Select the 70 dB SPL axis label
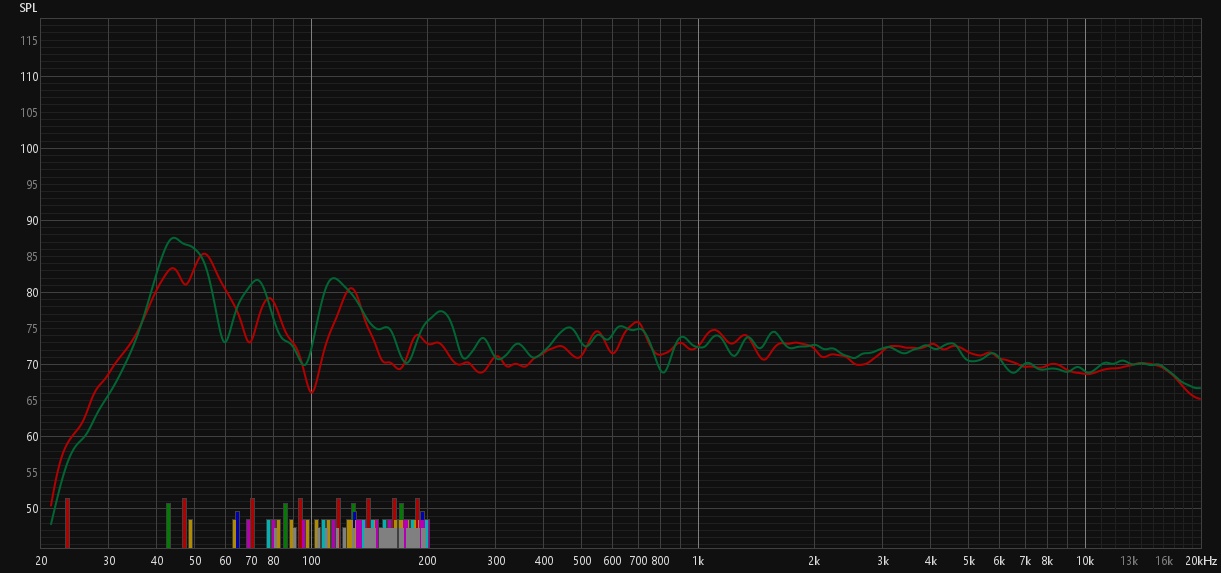 click(31, 365)
